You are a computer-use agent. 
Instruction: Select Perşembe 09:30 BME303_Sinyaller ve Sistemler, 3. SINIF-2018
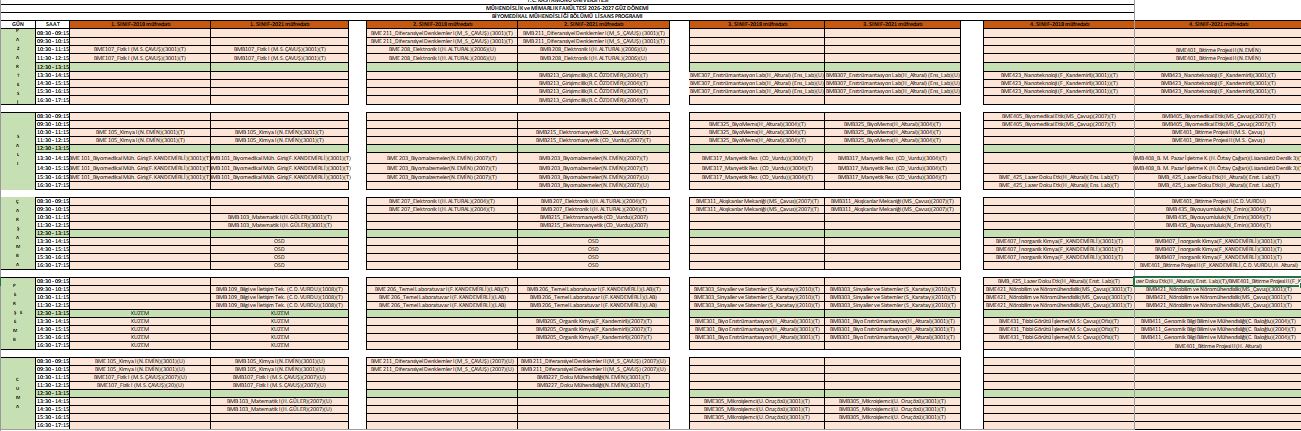point(757,289)
